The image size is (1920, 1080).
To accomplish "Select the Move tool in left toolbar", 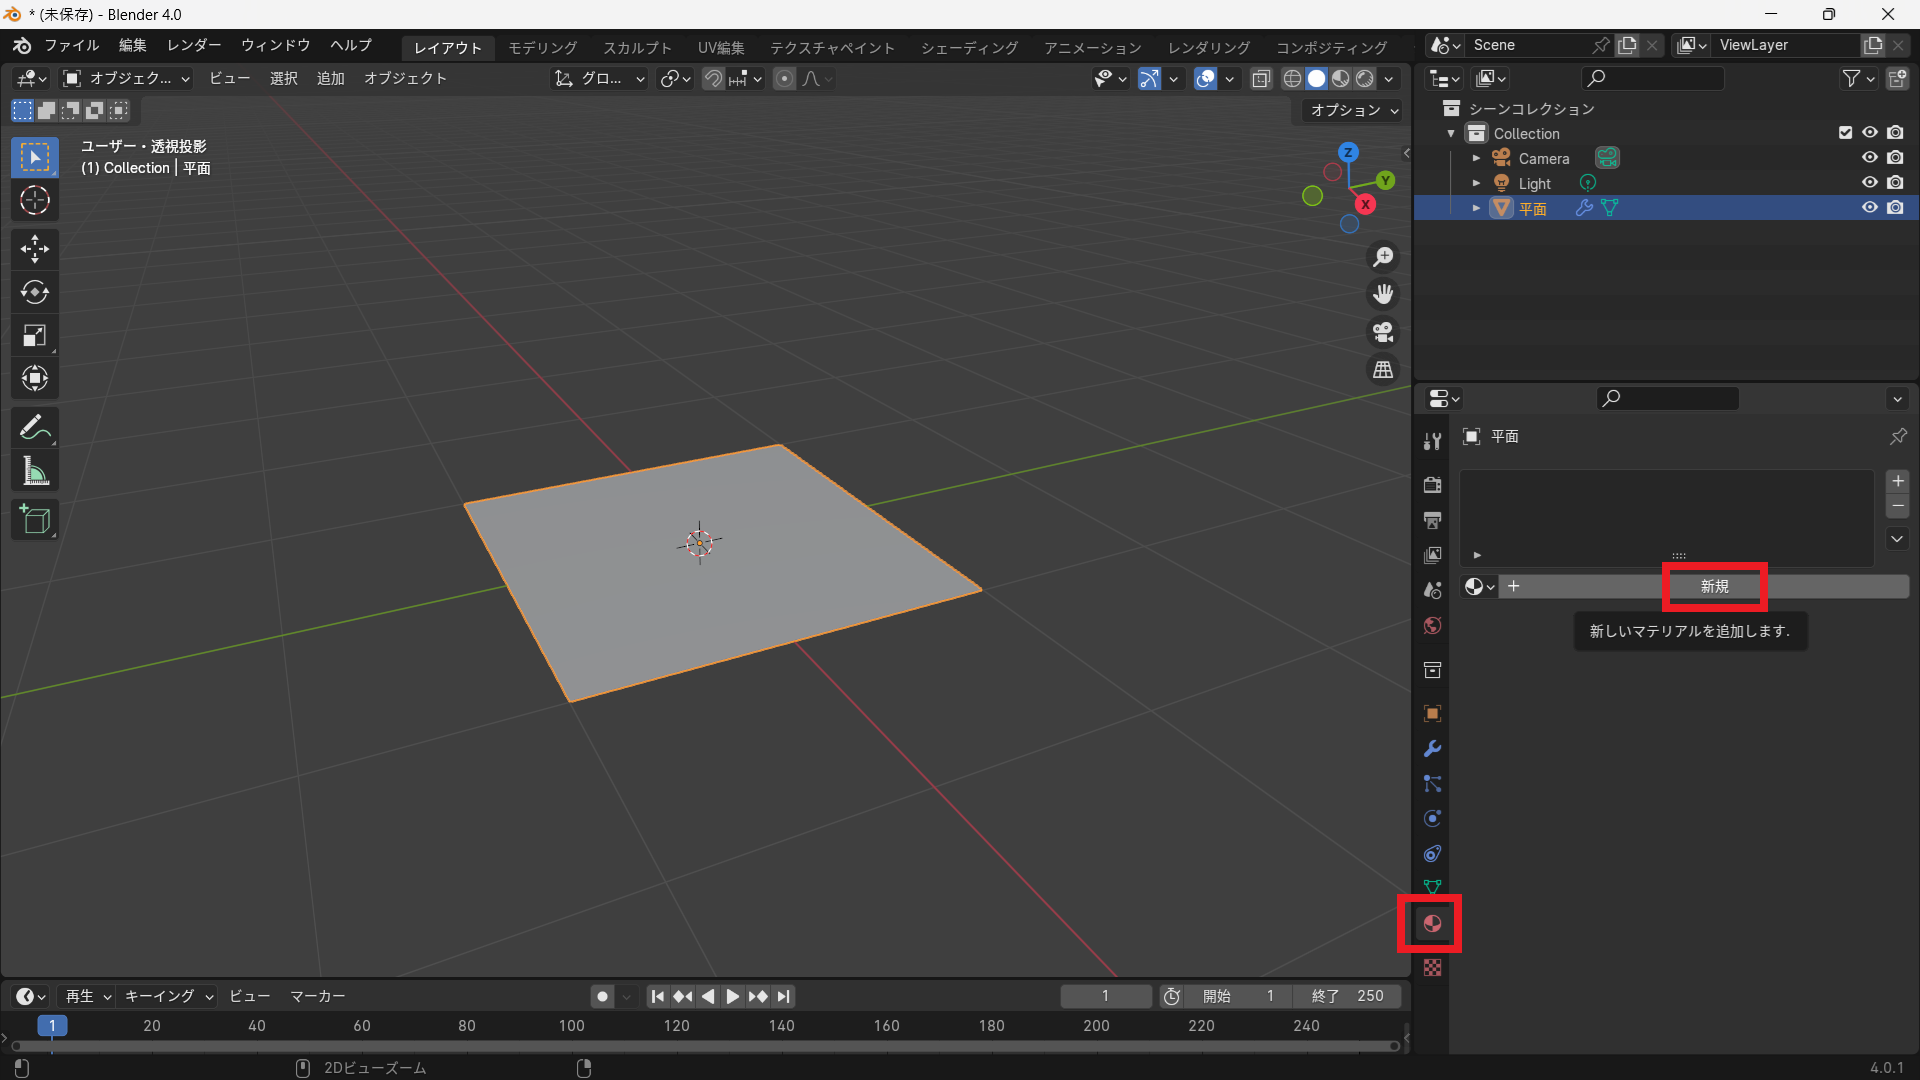I will pos(35,249).
